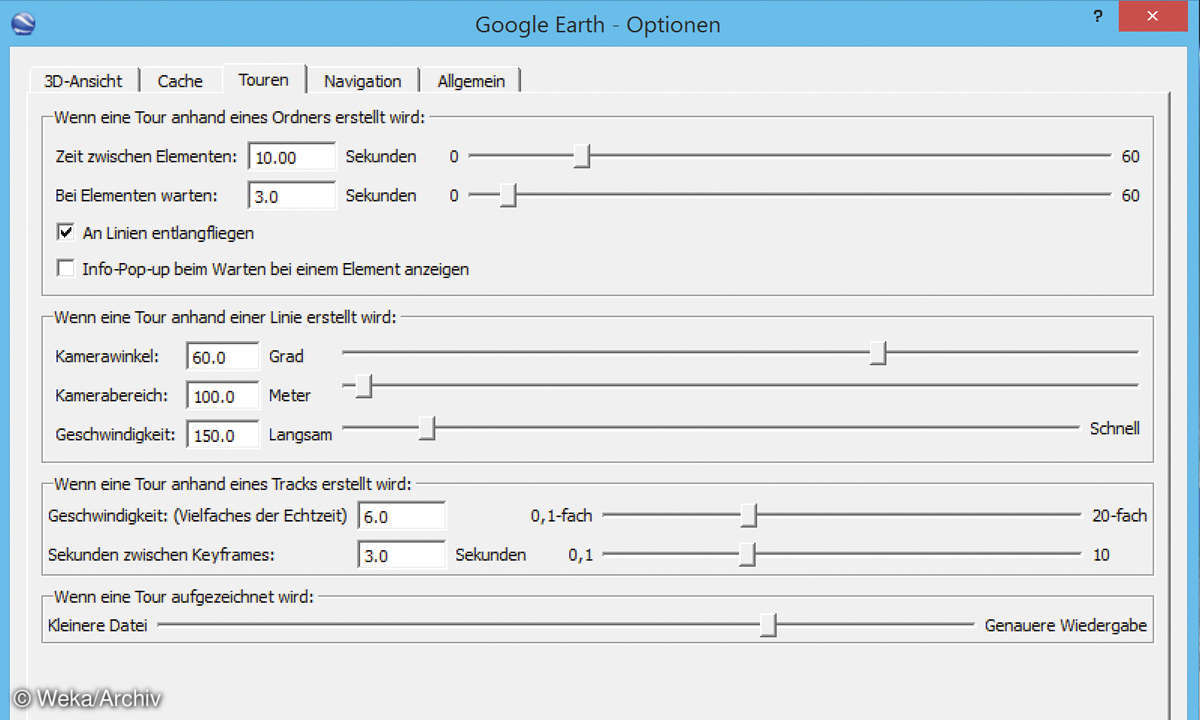Image resolution: width=1200 pixels, height=720 pixels.
Task: Click the Zeit zwischen Elementen input field
Action: (x=291, y=157)
